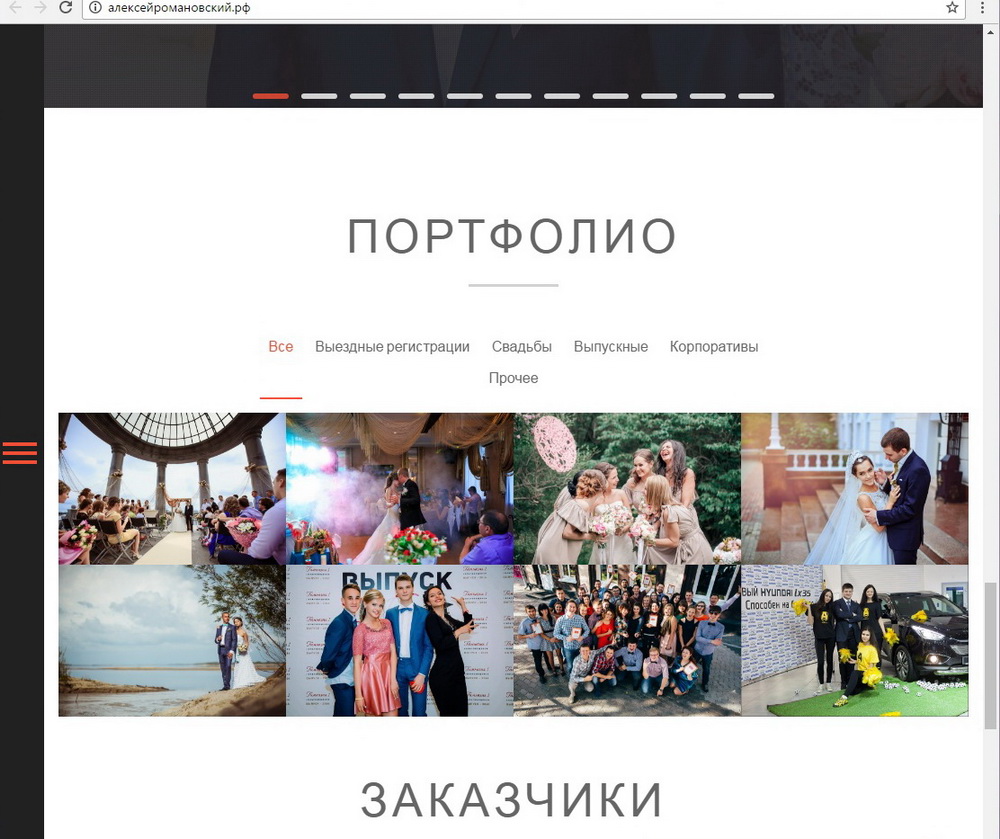The image size is (1000, 839).
Task: Show the Свадьбы portfolio category
Action: tap(521, 347)
